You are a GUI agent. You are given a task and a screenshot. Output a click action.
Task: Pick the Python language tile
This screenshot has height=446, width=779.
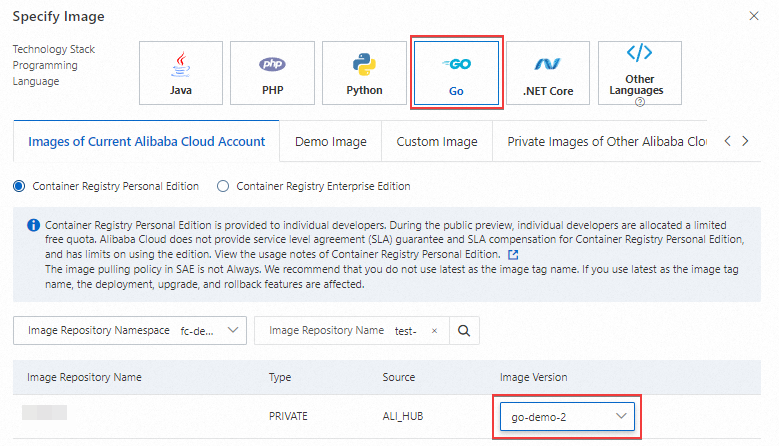364,73
